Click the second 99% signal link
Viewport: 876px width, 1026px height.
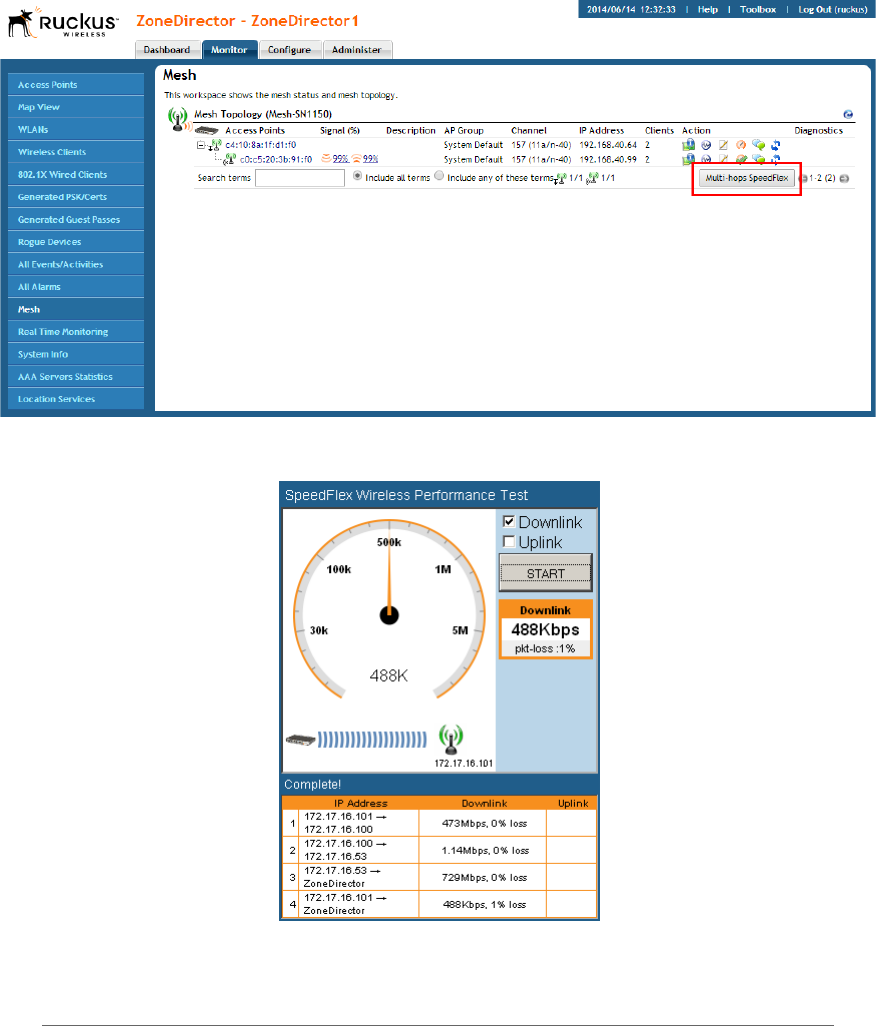tap(370, 159)
